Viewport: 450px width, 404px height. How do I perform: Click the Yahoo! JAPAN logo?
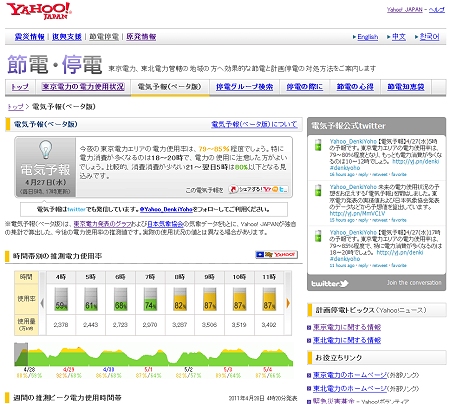pos(39,11)
